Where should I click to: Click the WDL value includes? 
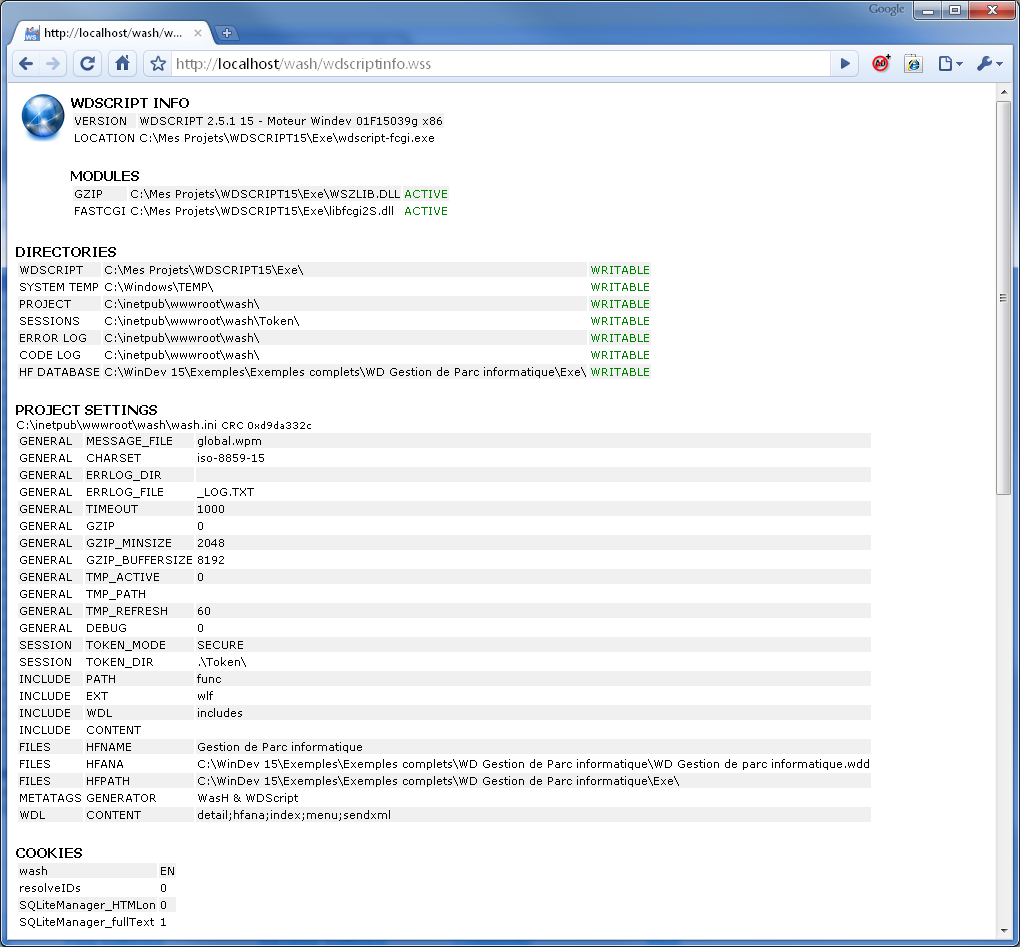[x=220, y=713]
